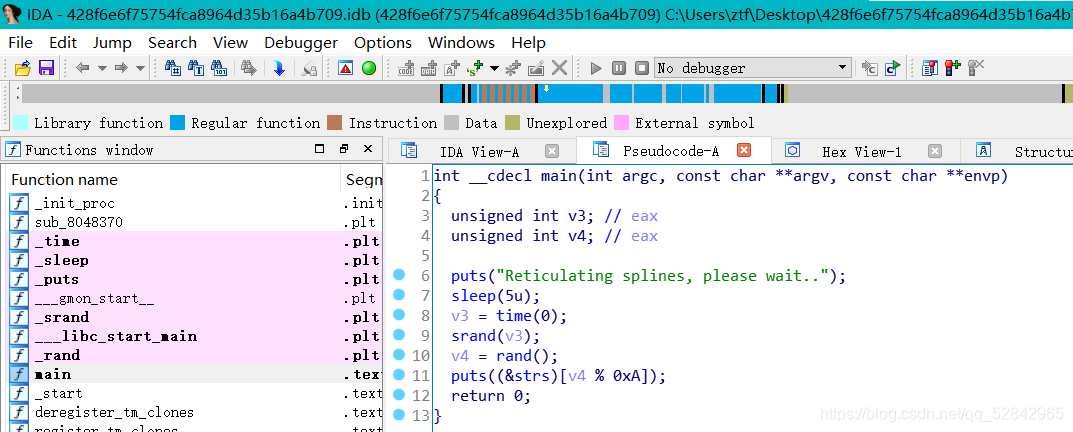This screenshot has width=1073, height=432.
Task: Select _init_proc in Functions window
Action: click(x=196, y=203)
